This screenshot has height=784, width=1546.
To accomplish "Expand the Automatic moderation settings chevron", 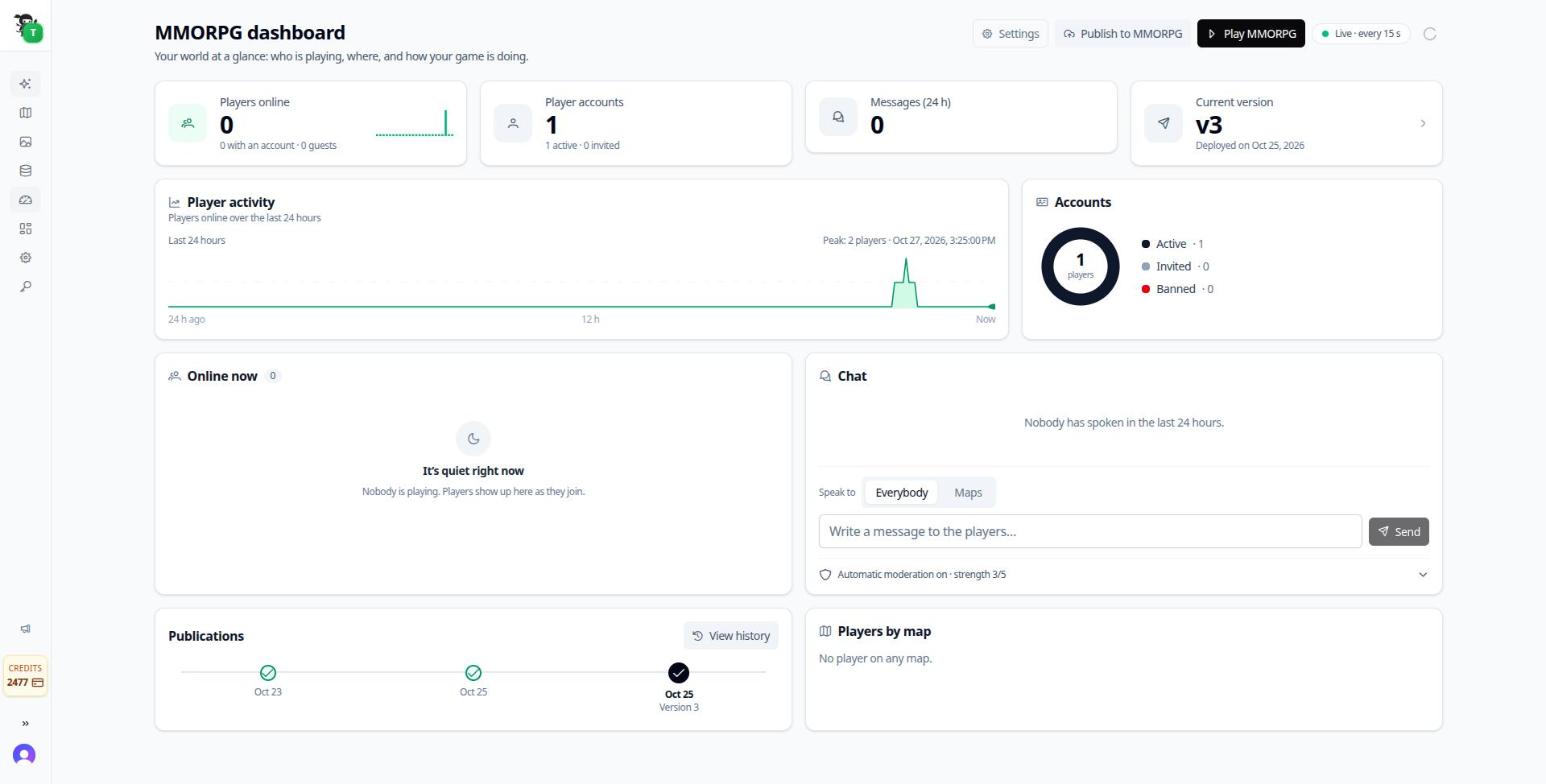I will click(x=1423, y=575).
